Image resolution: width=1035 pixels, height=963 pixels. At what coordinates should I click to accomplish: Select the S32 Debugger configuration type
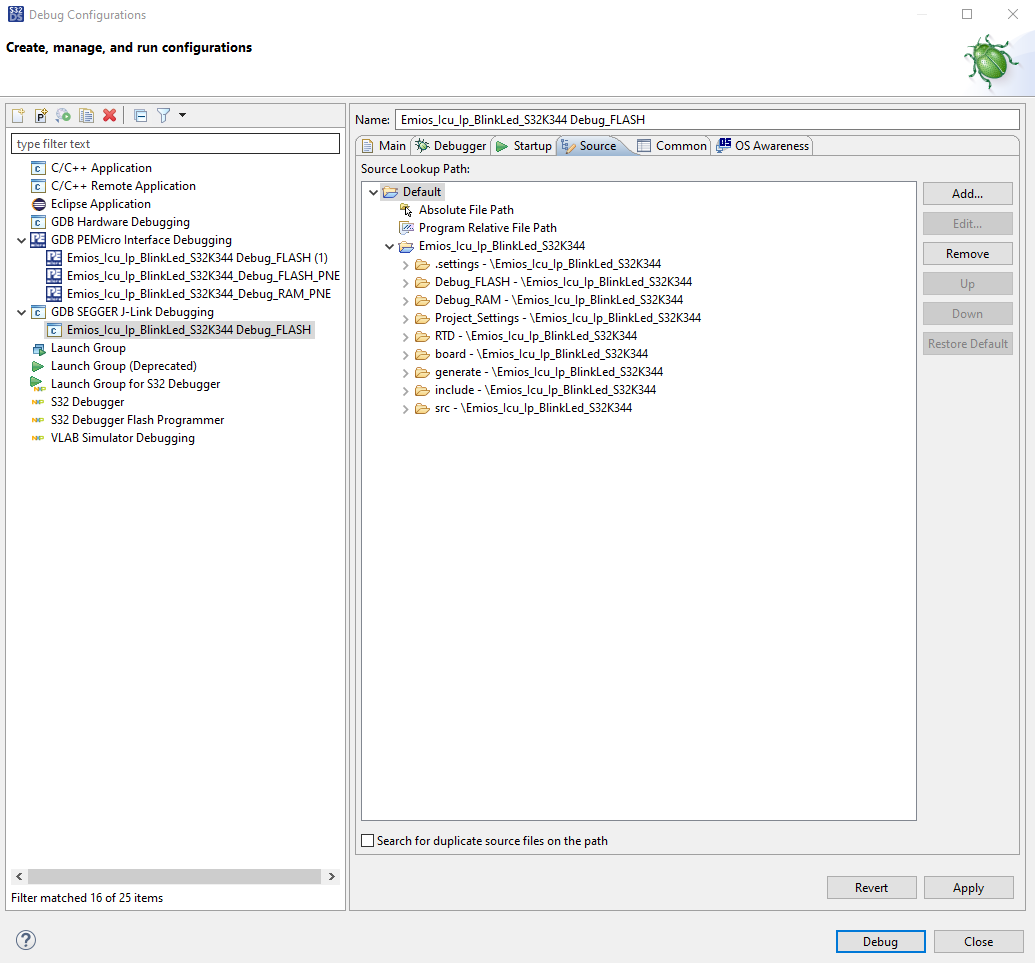(89, 401)
